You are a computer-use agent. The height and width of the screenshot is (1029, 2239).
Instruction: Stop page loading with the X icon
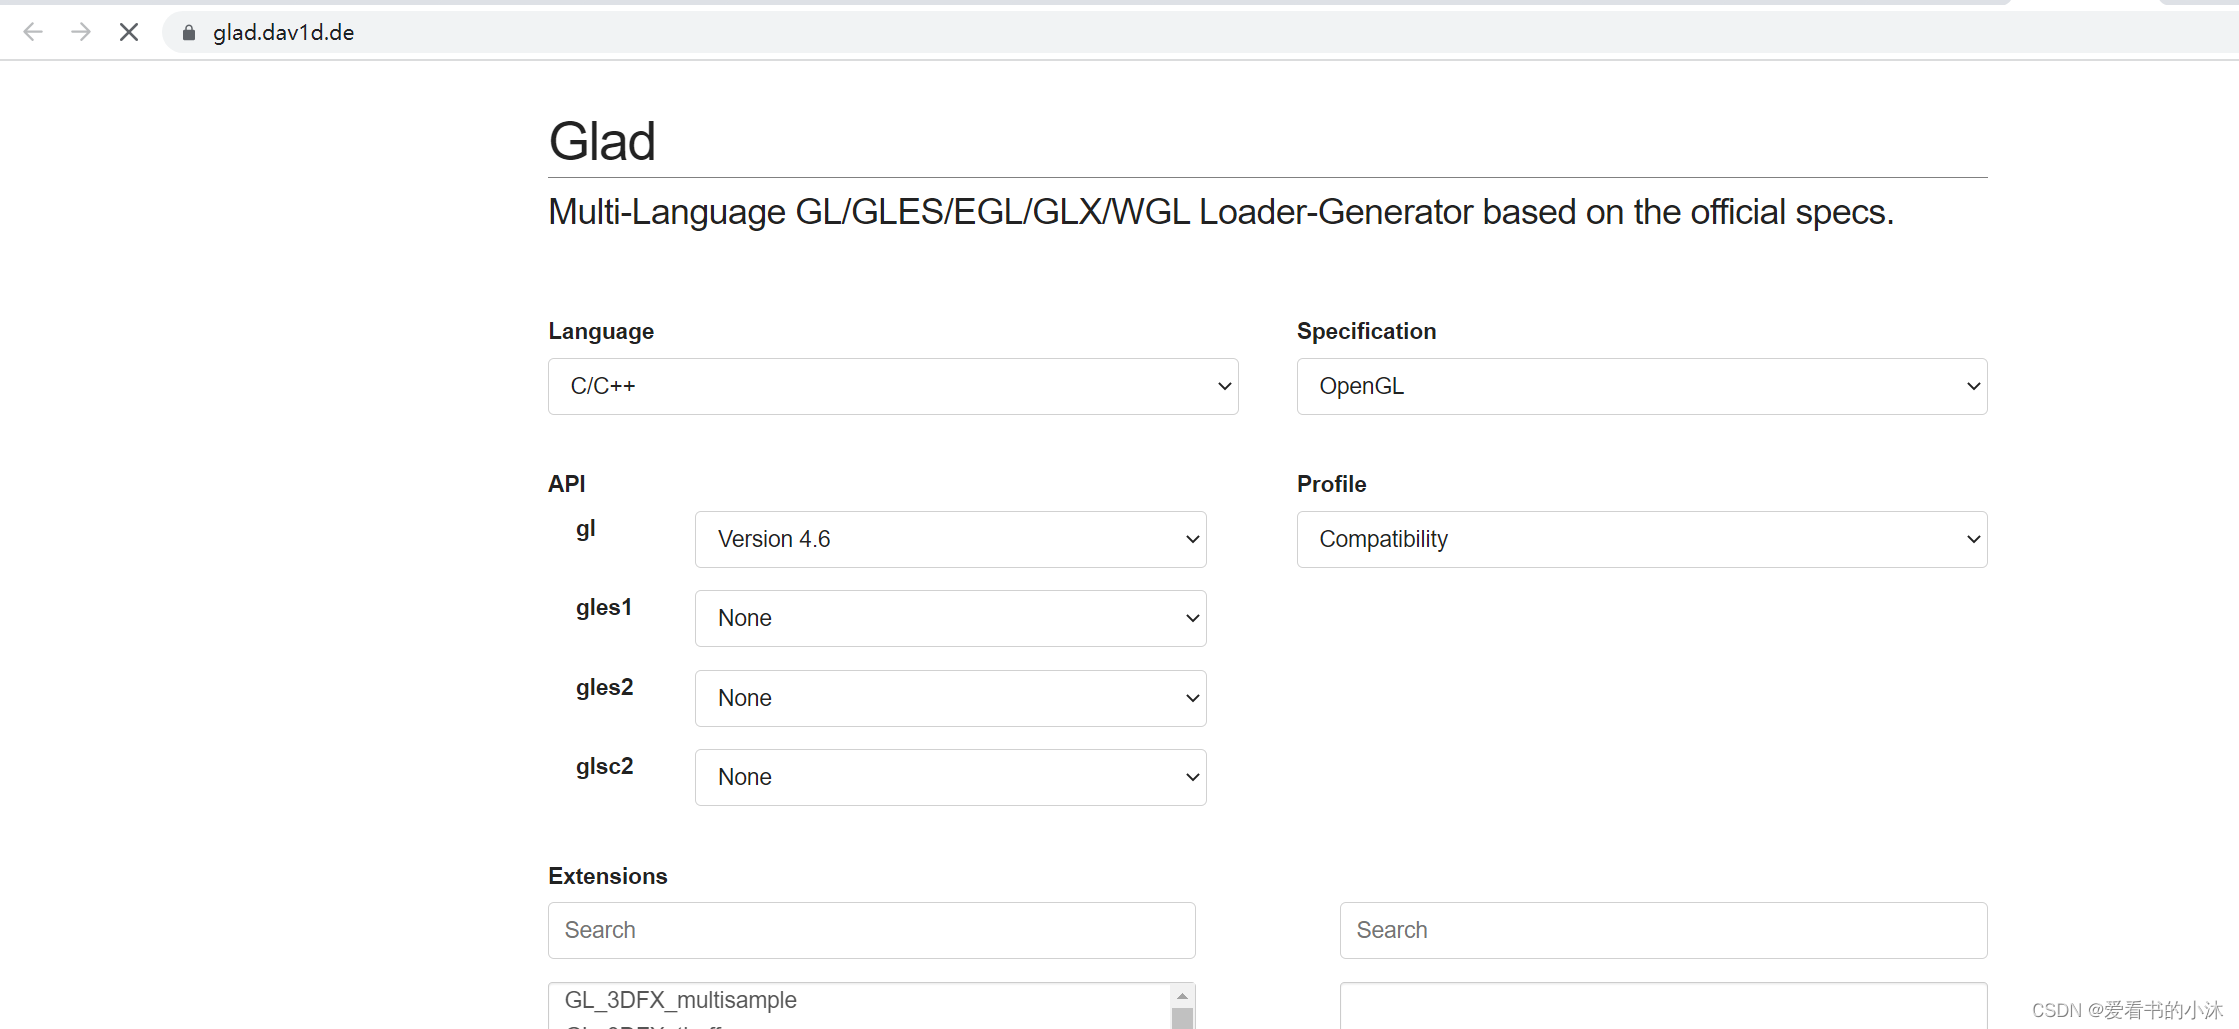click(x=129, y=32)
